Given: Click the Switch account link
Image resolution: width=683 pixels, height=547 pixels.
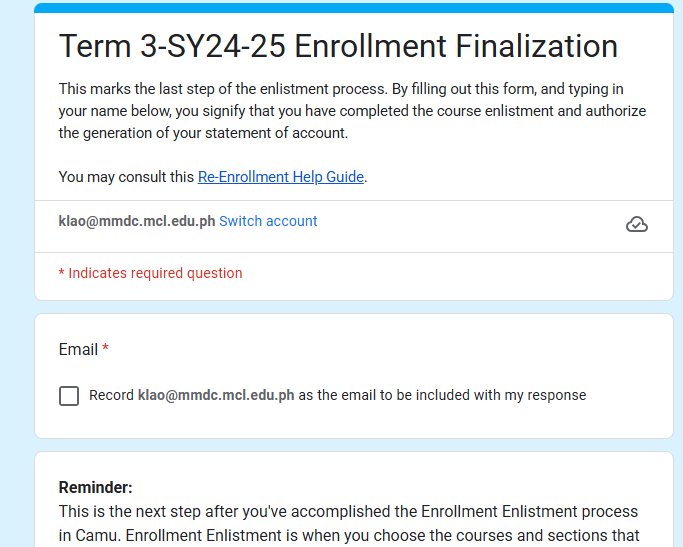Looking at the screenshot, I should tap(268, 221).
